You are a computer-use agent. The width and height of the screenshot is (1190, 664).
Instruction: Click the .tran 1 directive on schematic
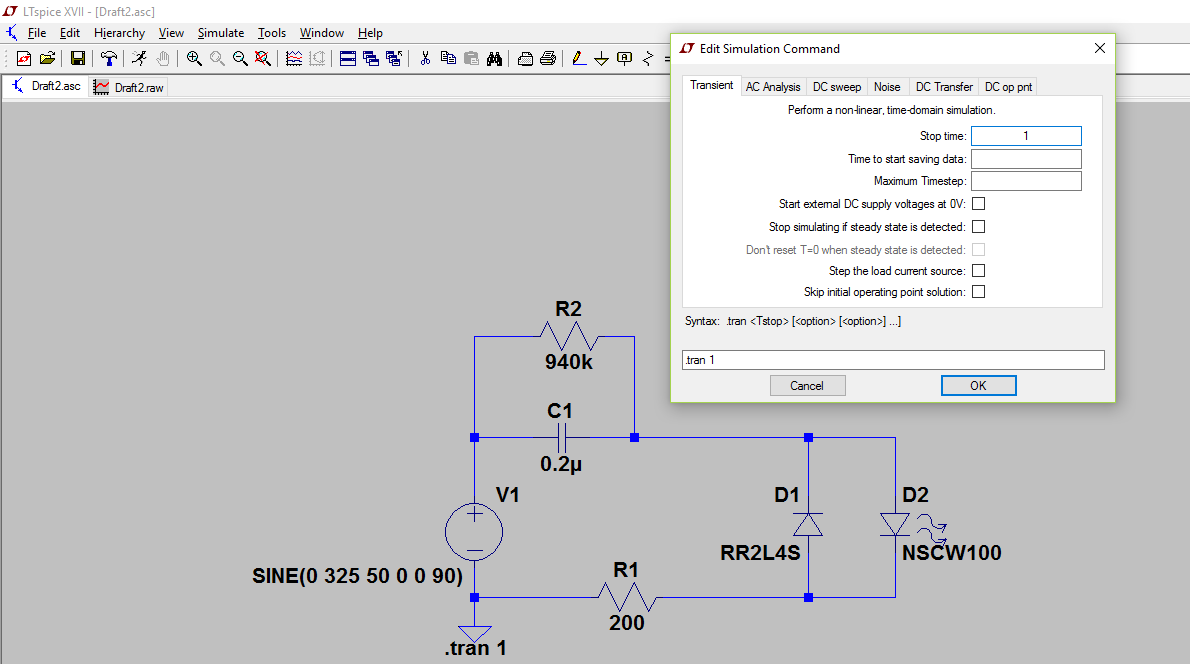pos(475,648)
